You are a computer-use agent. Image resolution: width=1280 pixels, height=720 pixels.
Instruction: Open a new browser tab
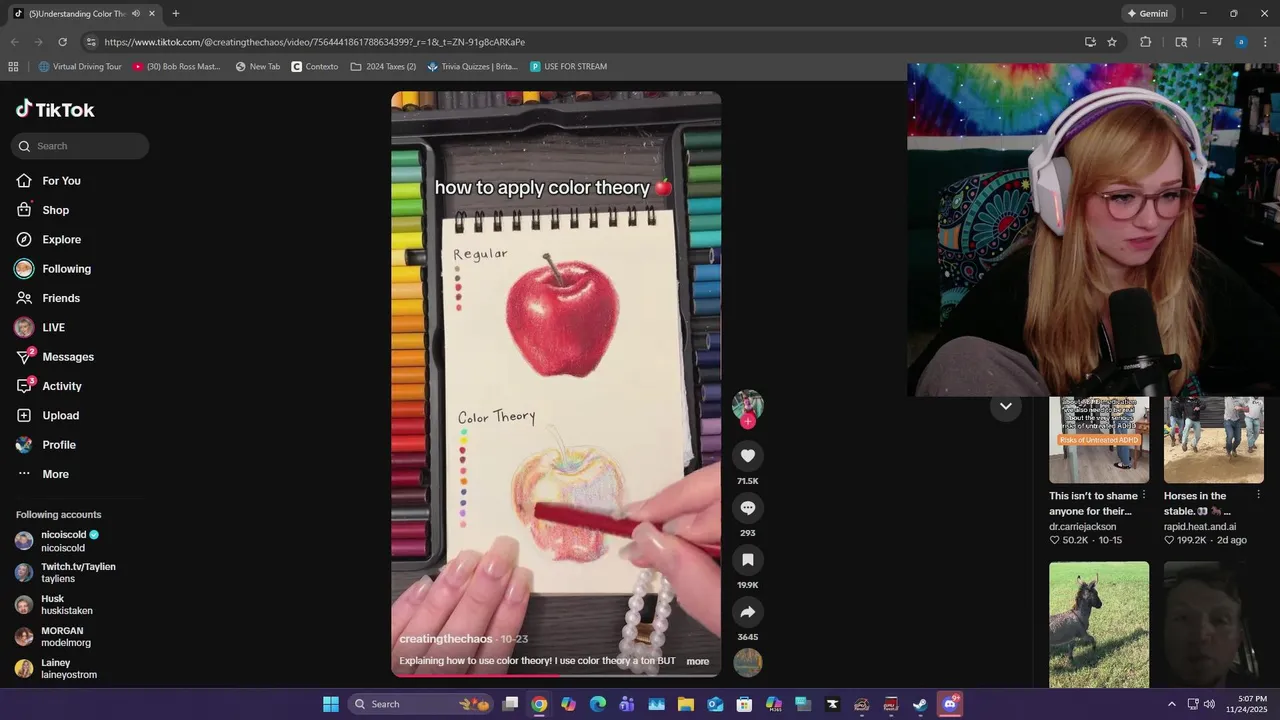pyautogui.click(x=176, y=13)
